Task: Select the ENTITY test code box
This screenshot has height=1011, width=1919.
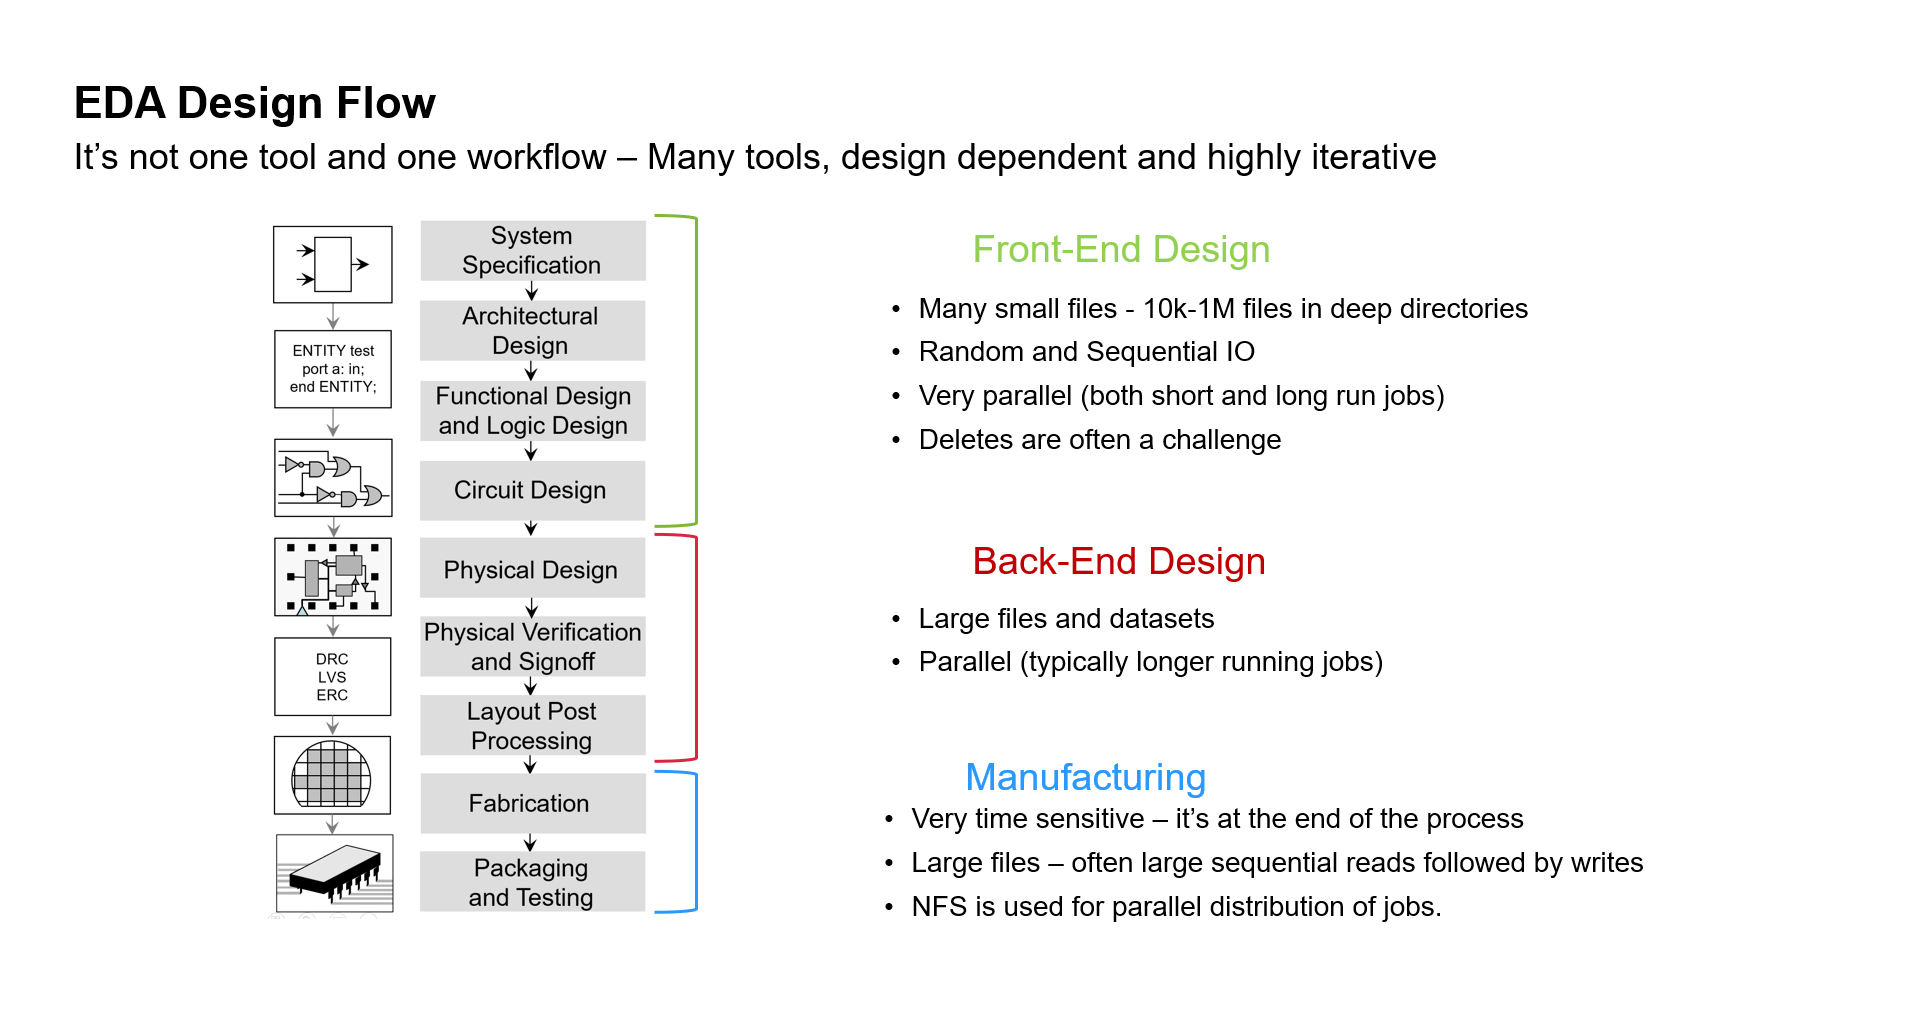Action: click(332, 369)
